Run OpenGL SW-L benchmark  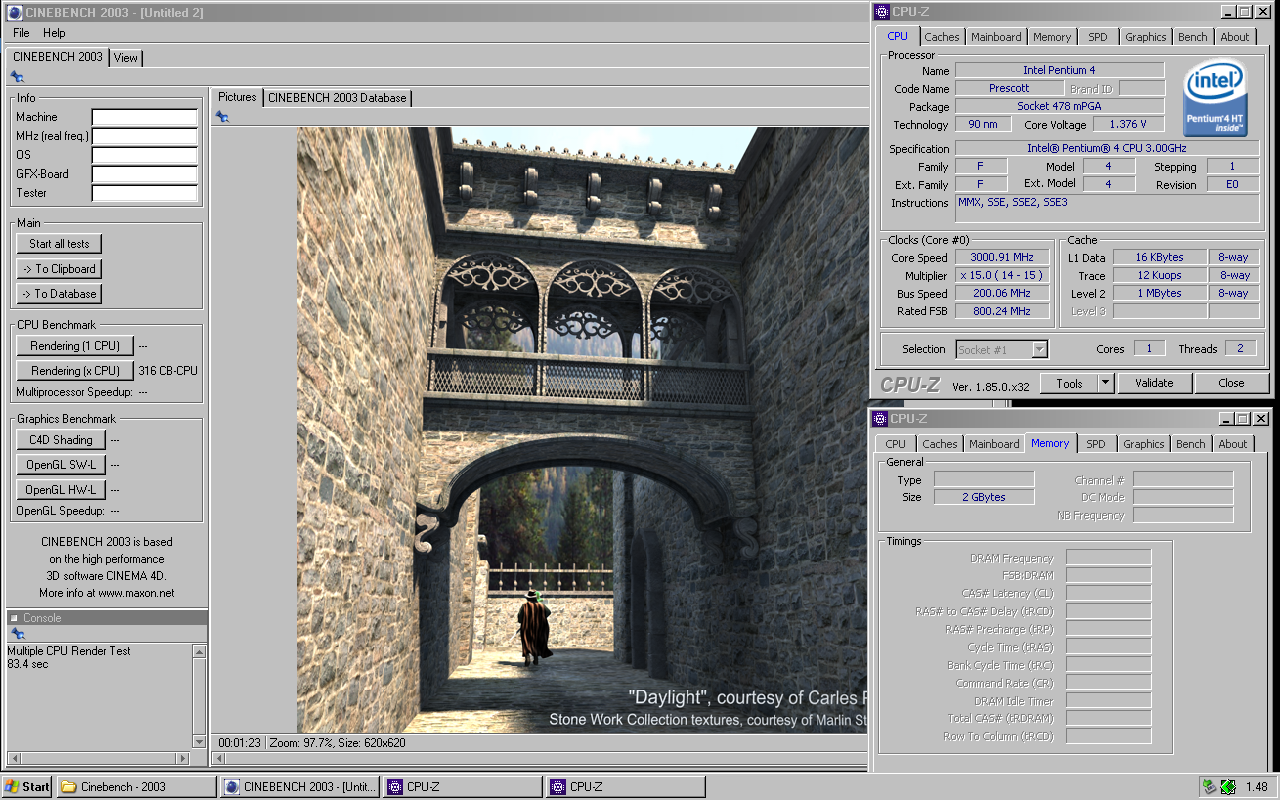(x=61, y=465)
